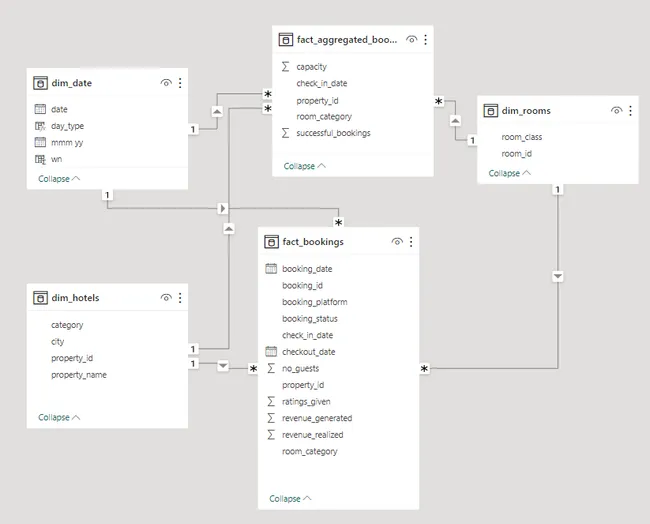This screenshot has width=650, height=524.
Task: Toggle visibility eye of dim_date table
Action: 166,83
